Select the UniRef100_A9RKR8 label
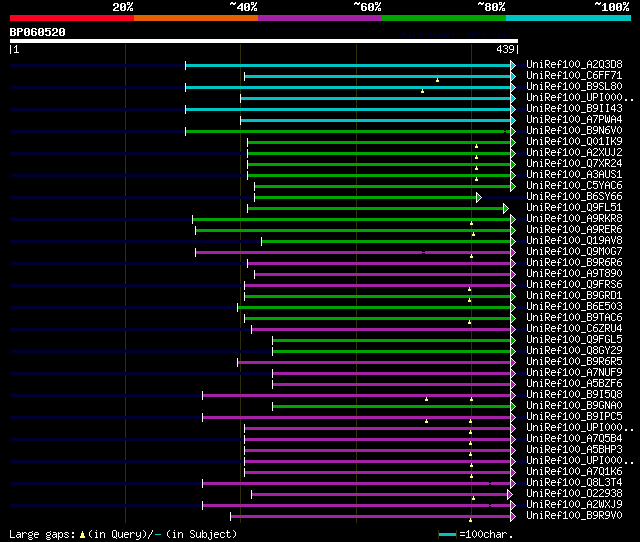Screen dimensions: 640x542 [x=574, y=219]
